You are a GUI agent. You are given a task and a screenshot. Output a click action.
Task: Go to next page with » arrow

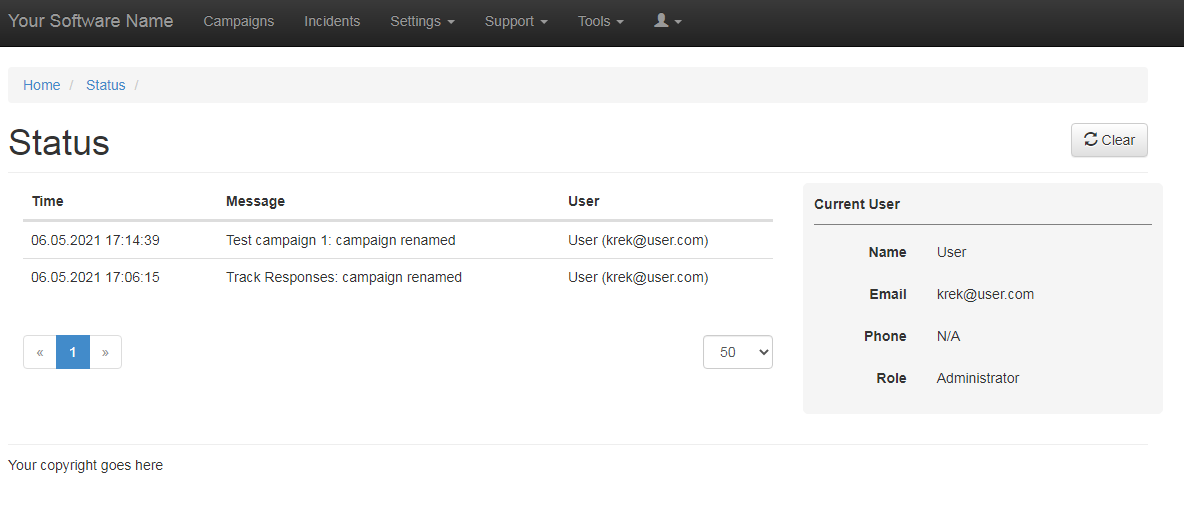tap(106, 352)
